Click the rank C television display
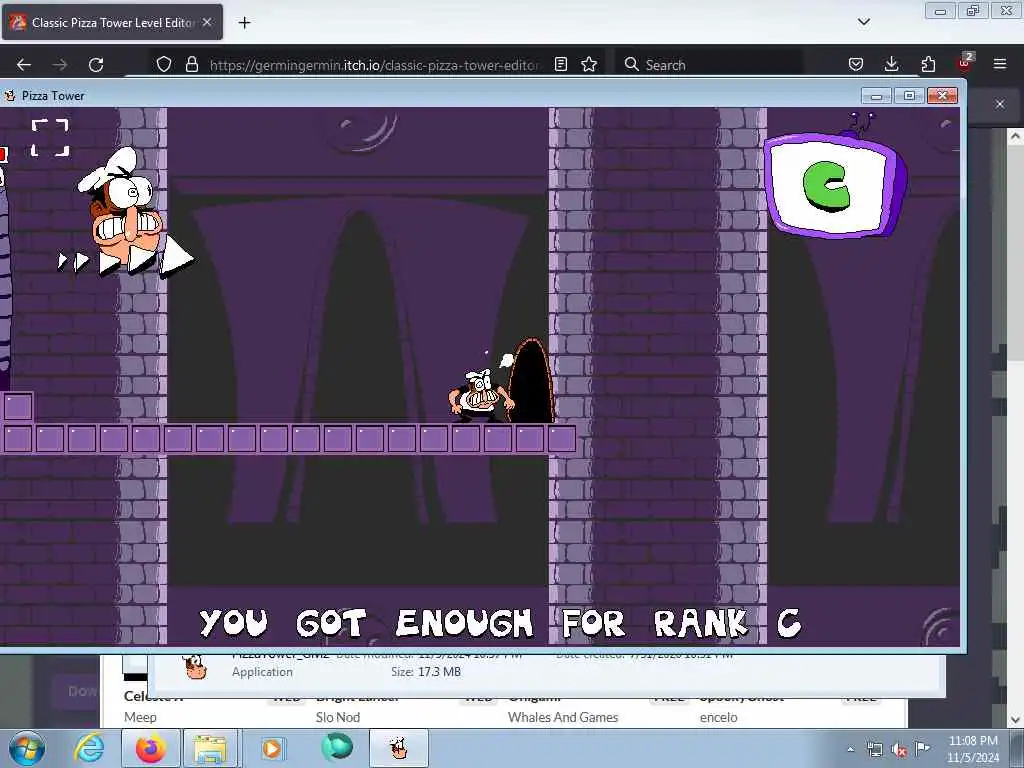This screenshot has width=1024, height=768. [x=835, y=184]
